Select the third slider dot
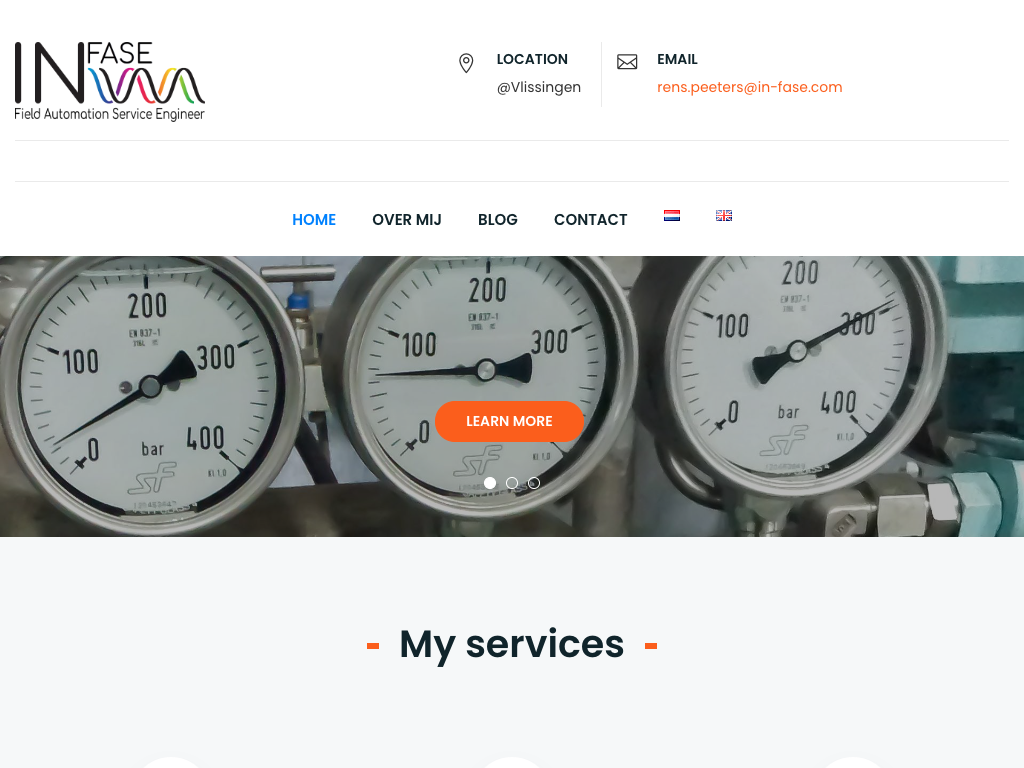 [x=534, y=483]
